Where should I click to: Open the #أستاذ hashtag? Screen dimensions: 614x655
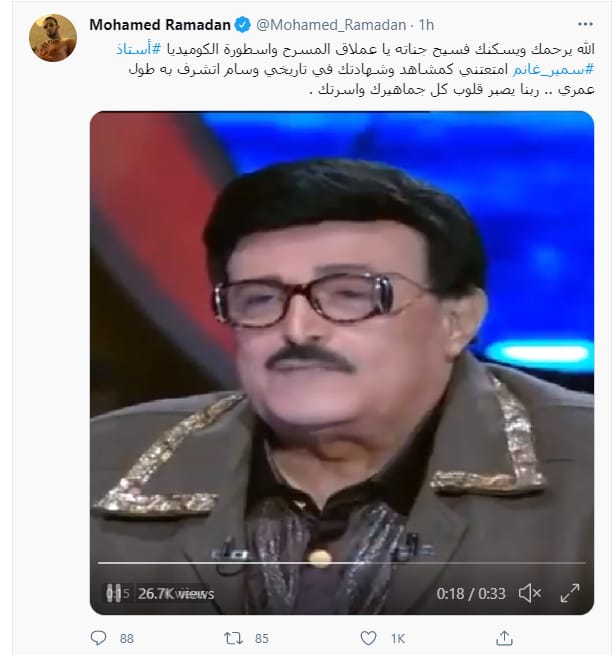tap(138, 49)
